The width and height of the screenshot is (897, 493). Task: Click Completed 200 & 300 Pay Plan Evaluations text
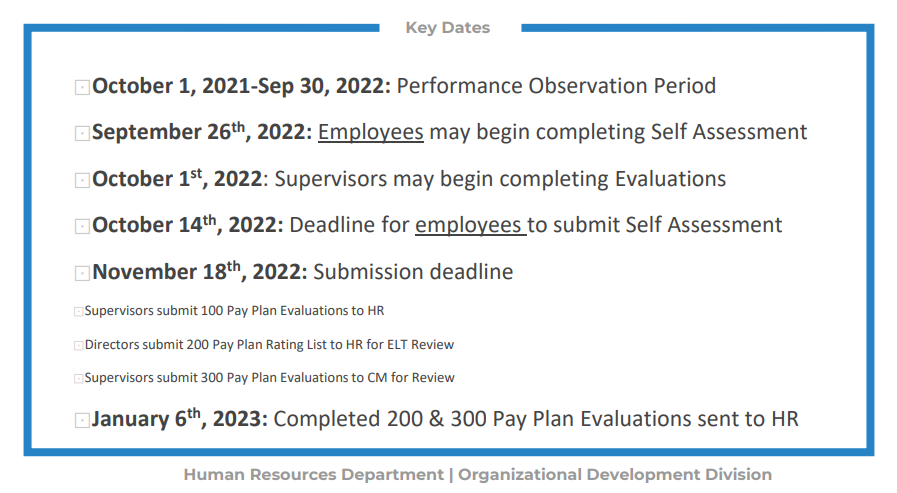[536, 419]
